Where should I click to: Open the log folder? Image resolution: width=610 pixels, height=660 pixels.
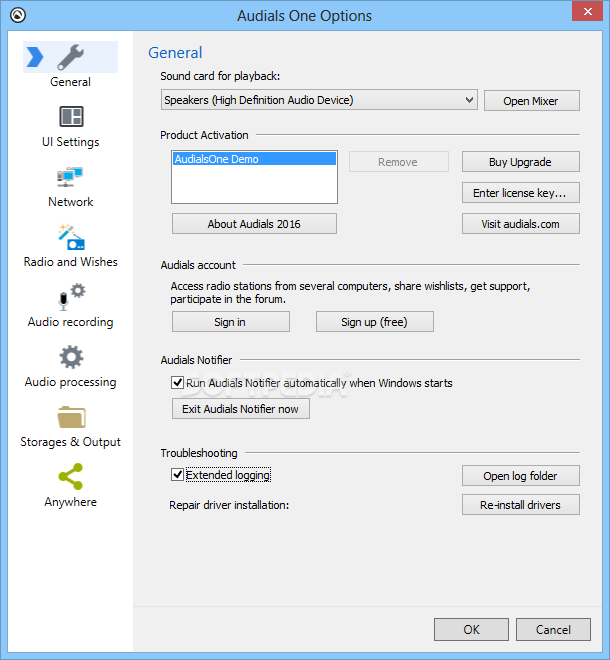click(521, 476)
